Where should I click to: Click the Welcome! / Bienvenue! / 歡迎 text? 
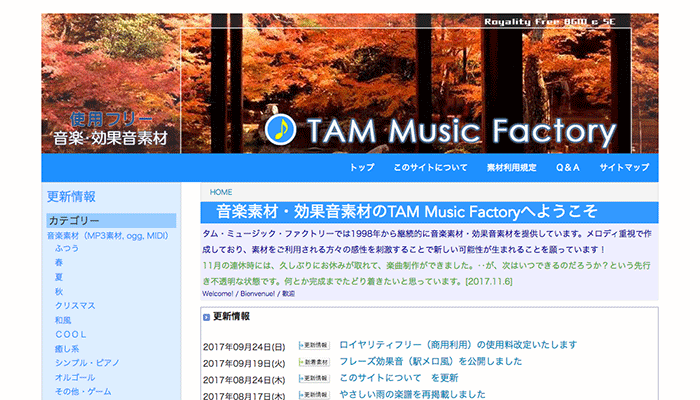249,294
